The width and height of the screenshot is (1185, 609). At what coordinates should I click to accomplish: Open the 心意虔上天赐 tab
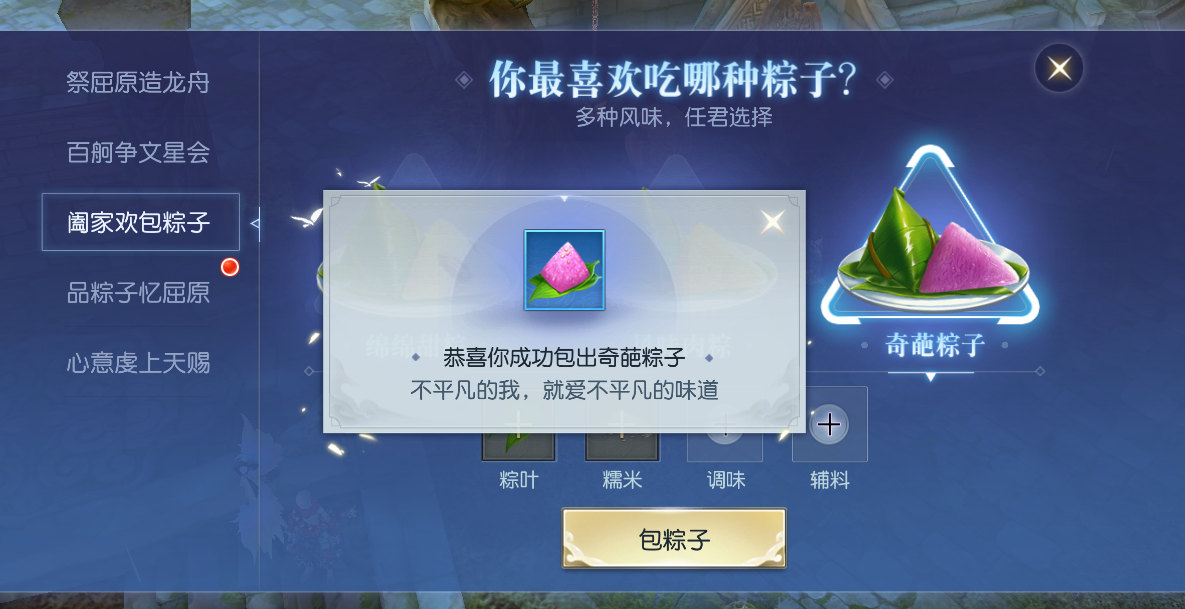(138, 363)
